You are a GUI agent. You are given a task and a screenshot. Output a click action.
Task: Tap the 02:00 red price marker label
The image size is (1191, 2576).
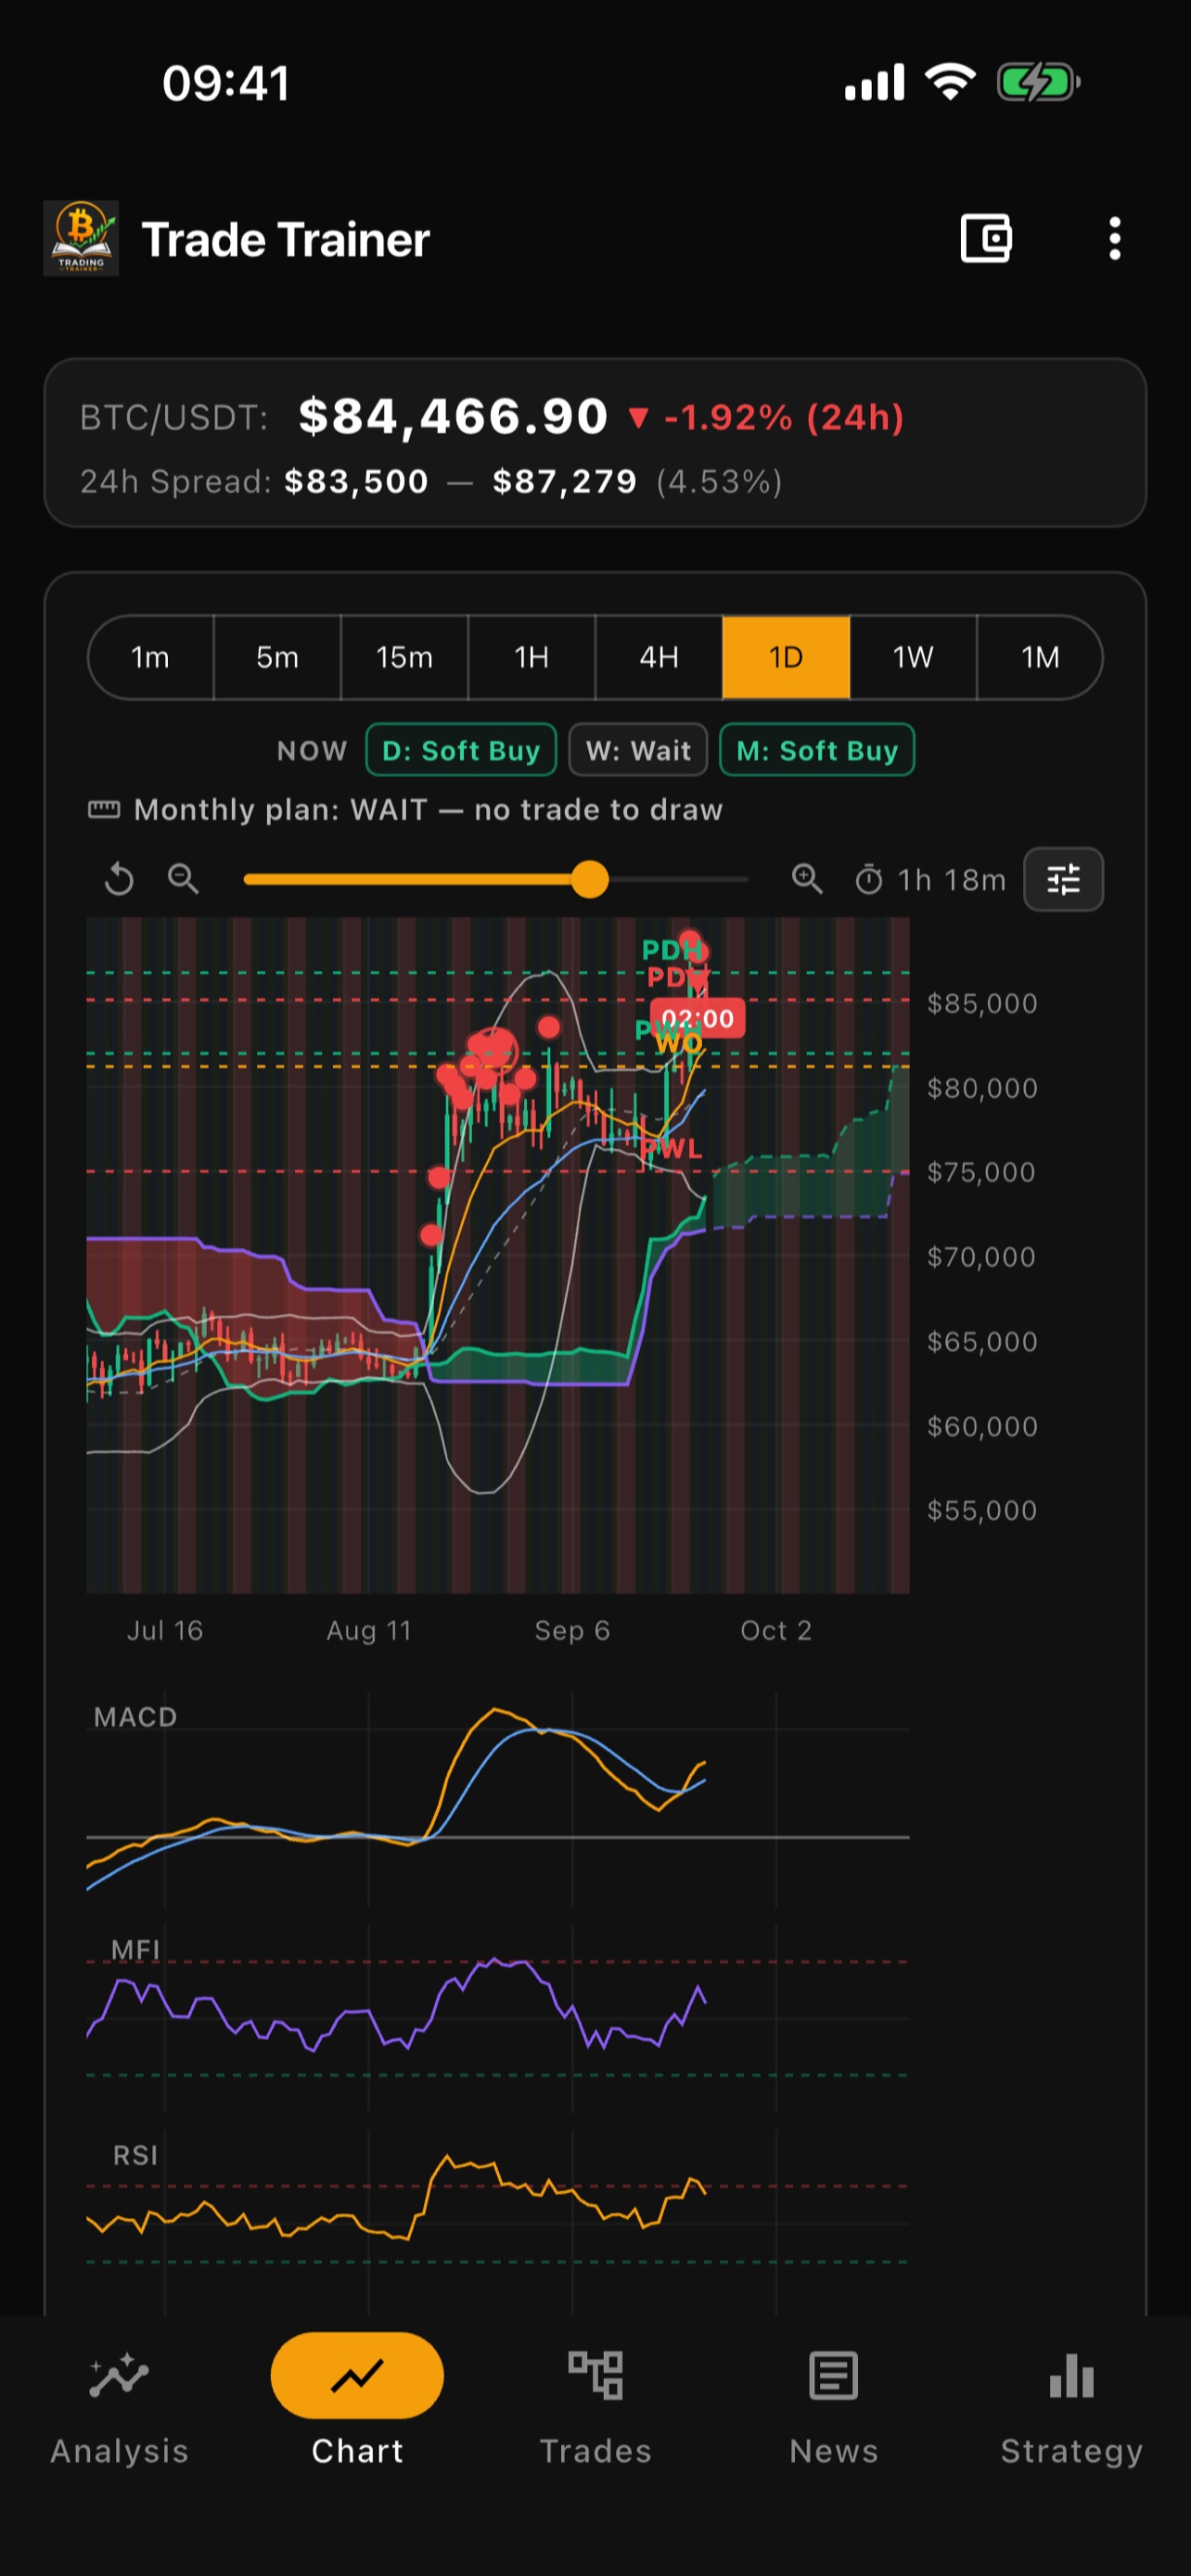coord(697,1018)
